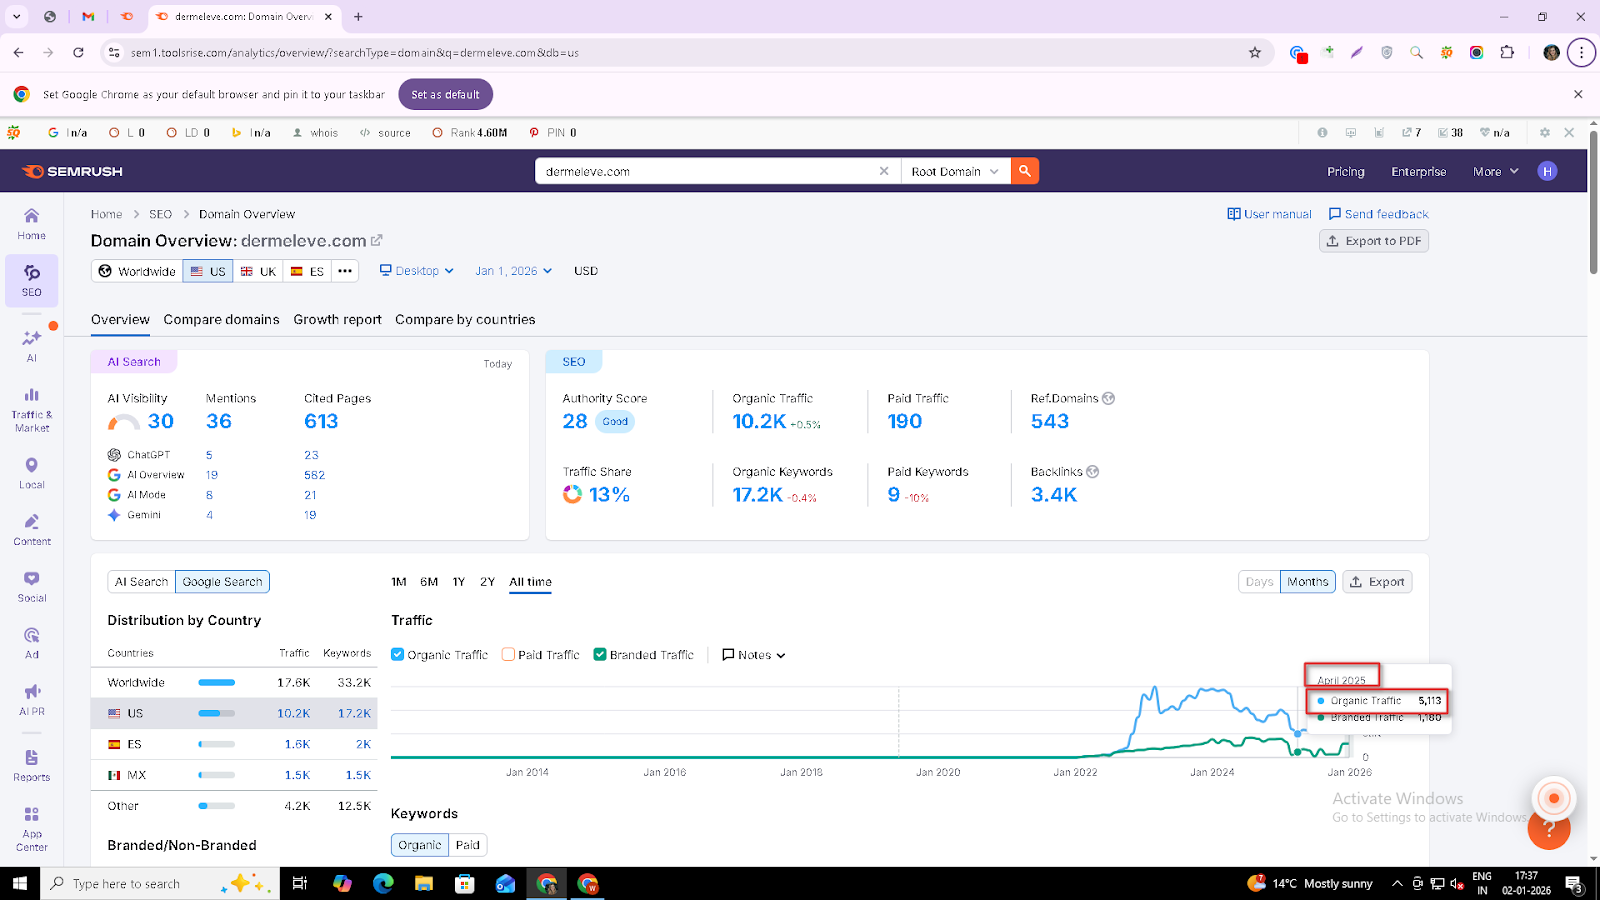Open Windows Task View
Image resolution: width=1600 pixels, height=900 pixels.
(299, 883)
